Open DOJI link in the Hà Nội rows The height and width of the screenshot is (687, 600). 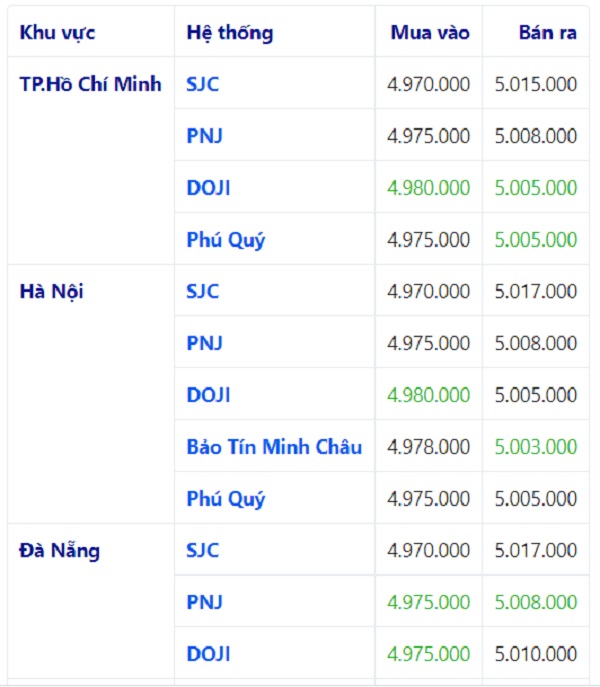coord(208,395)
